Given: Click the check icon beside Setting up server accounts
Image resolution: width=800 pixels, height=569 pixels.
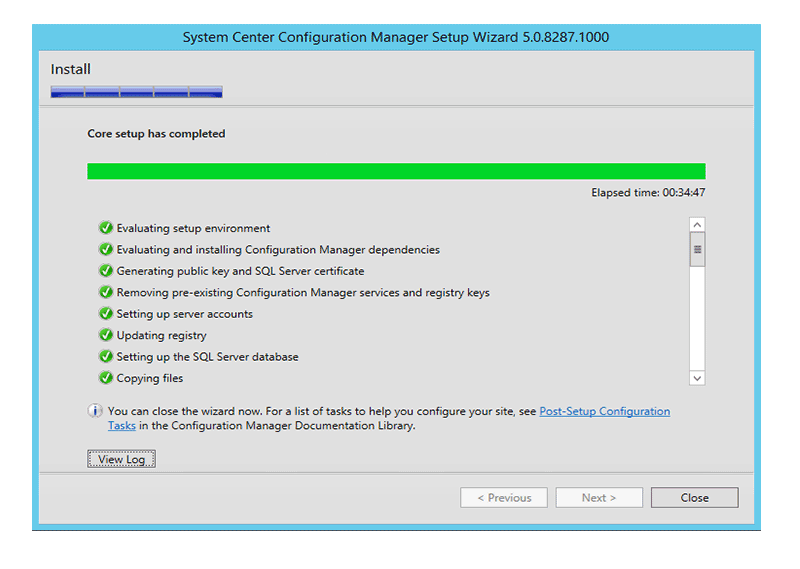Looking at the screenshot, I should [106, 313].
